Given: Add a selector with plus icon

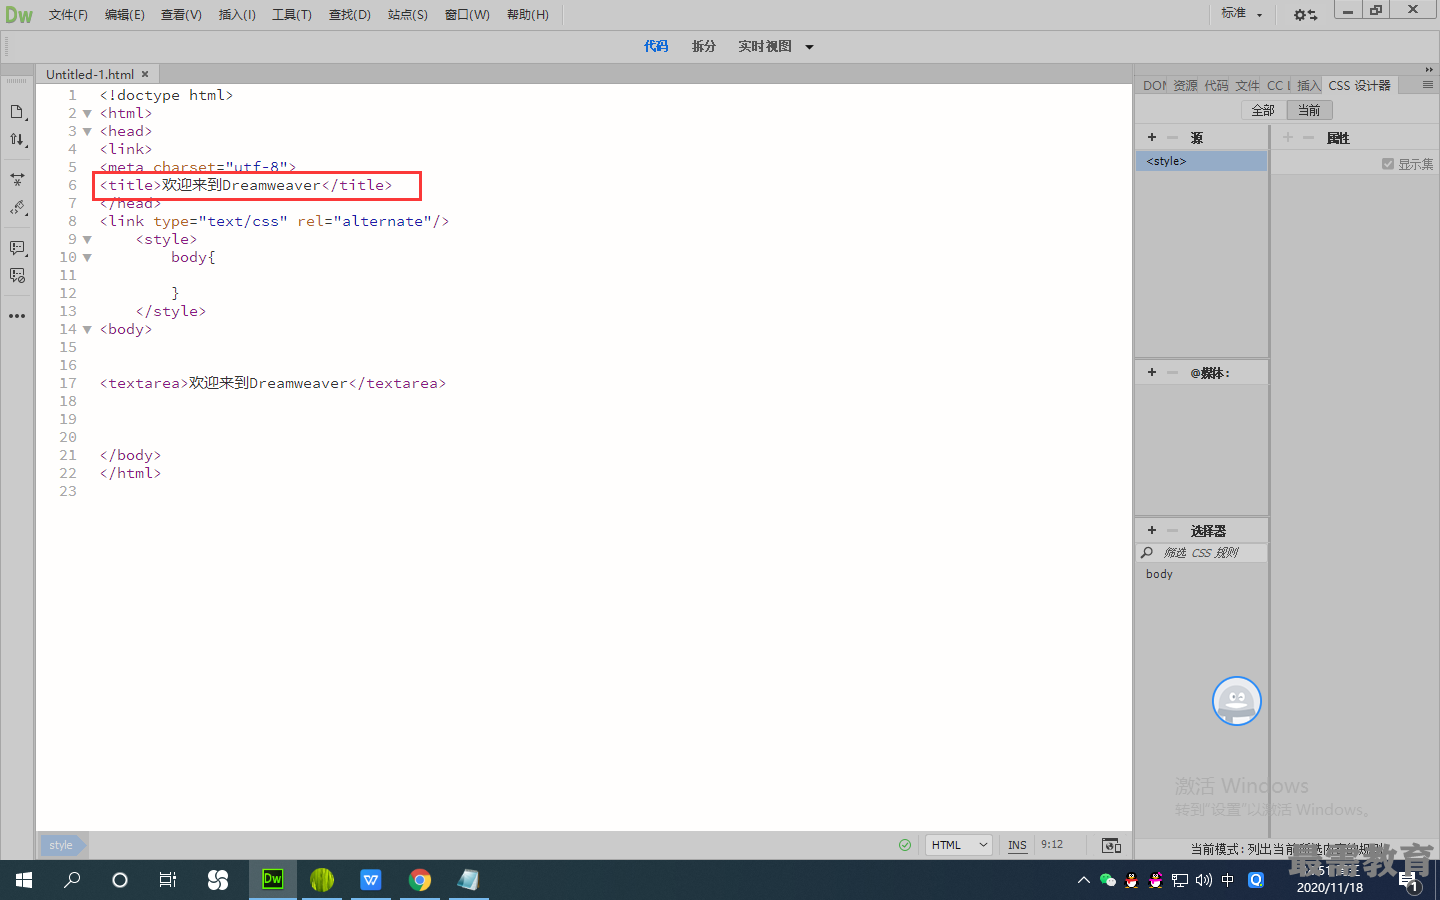Looking at the screenshot, I should point(1152,531).
